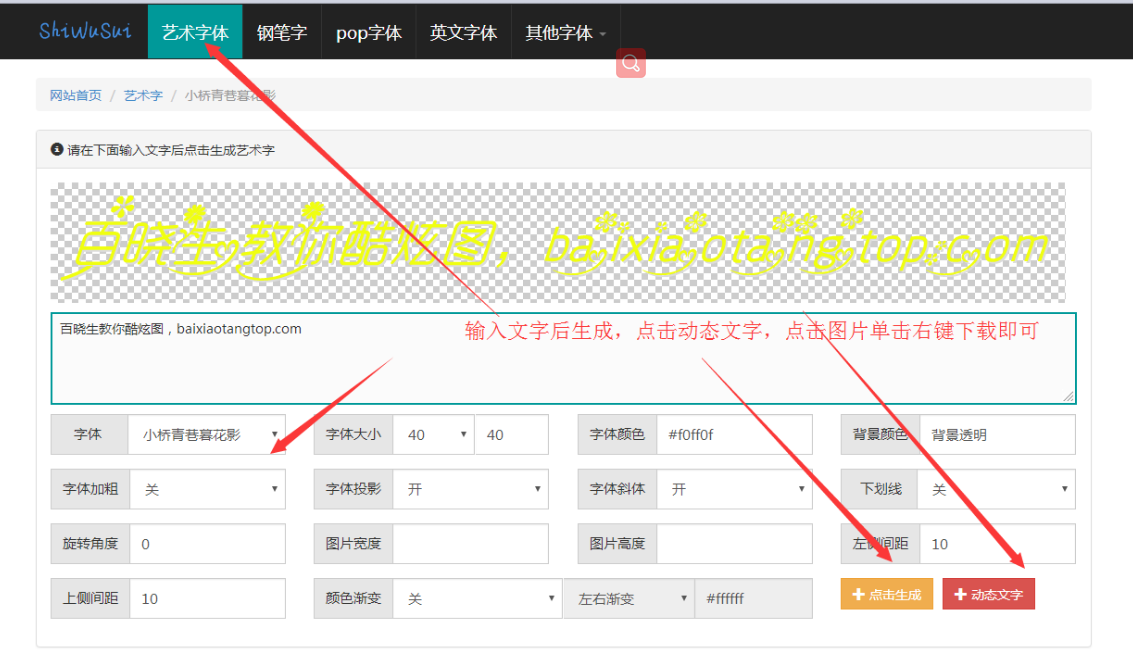Open the 字体大小 size dropdown

pos(433,435)
